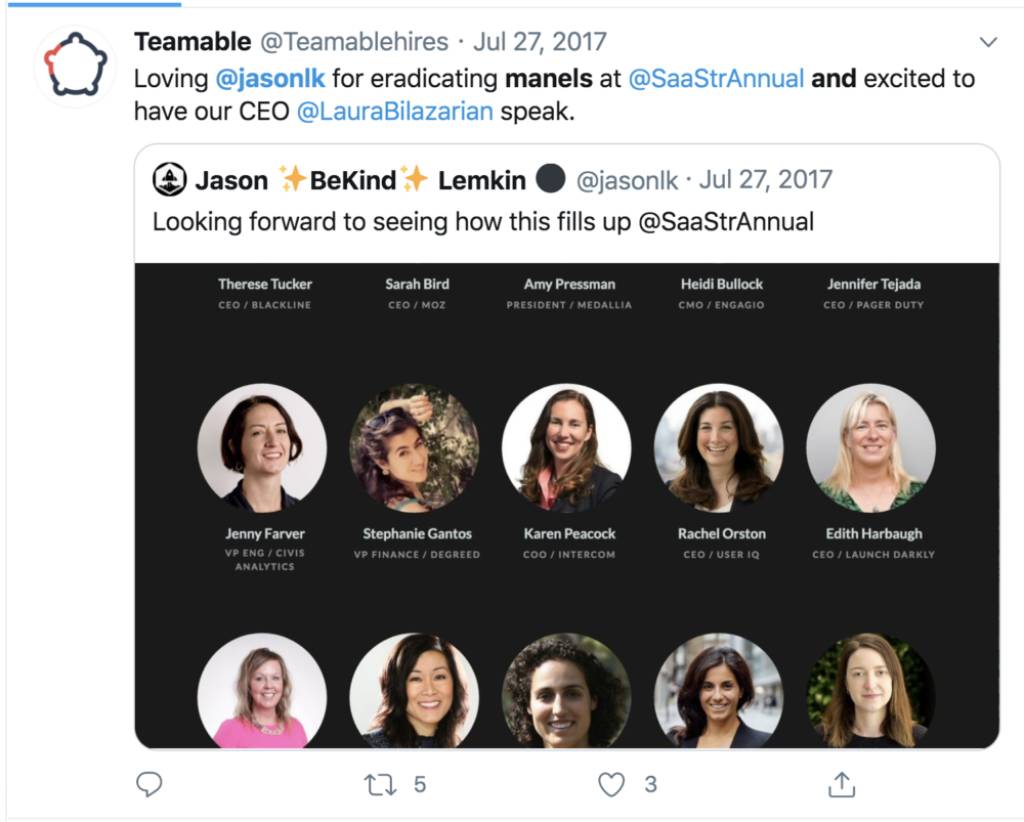Open the @SaaStrAnnual mention in Teamable's tweet
This screenshot has height=822, width=1024.
715,78
